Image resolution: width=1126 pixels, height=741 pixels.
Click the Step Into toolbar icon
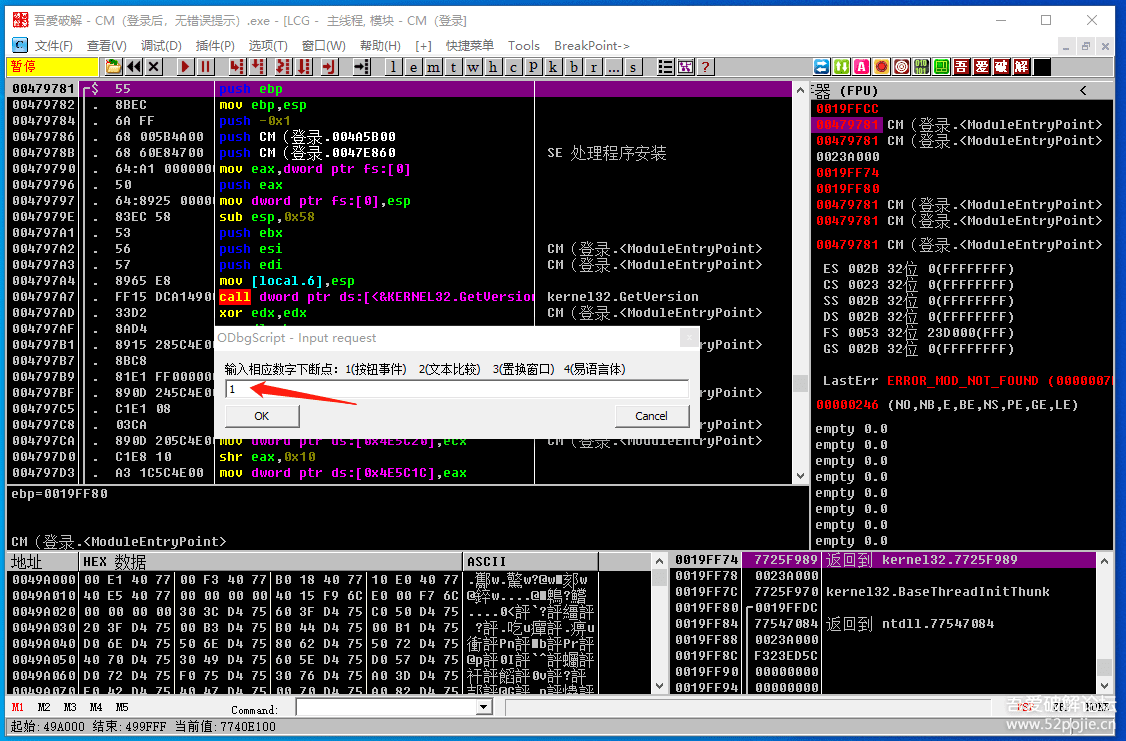(x=237, y=67)
